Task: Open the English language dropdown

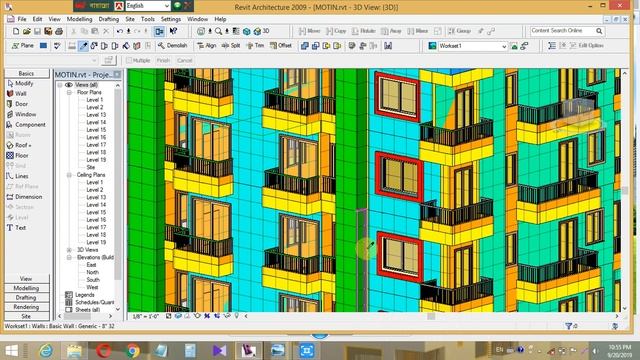Action: pyautogui.click(x=167, y=6)
